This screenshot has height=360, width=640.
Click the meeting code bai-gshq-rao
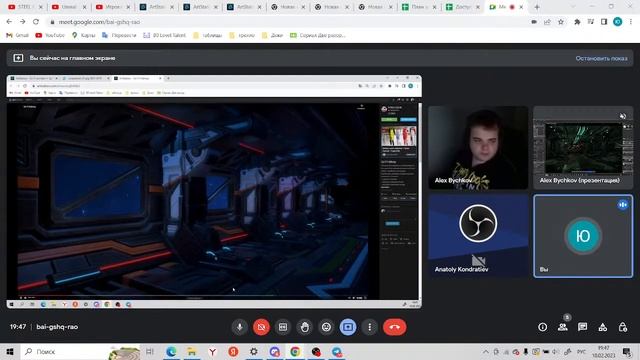pos(57,327)
